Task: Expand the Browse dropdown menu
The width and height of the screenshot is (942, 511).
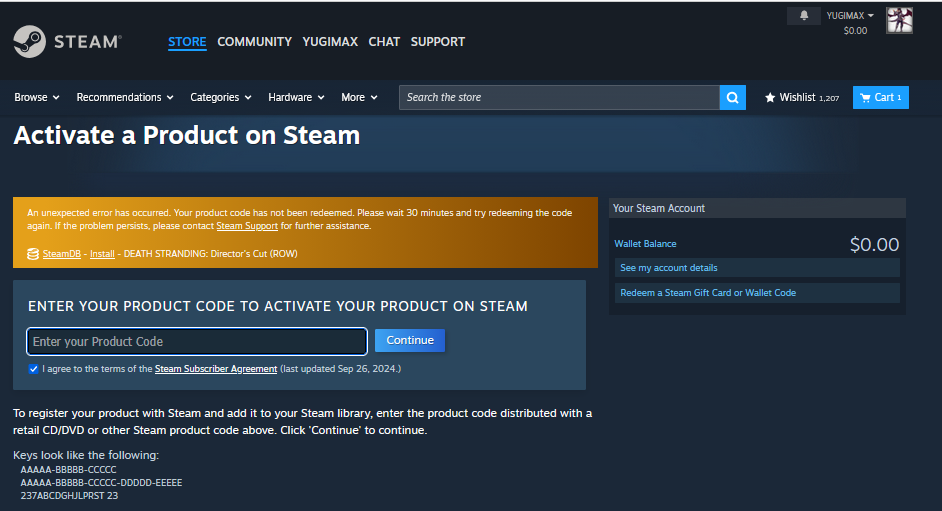Action: coord(37,97)
